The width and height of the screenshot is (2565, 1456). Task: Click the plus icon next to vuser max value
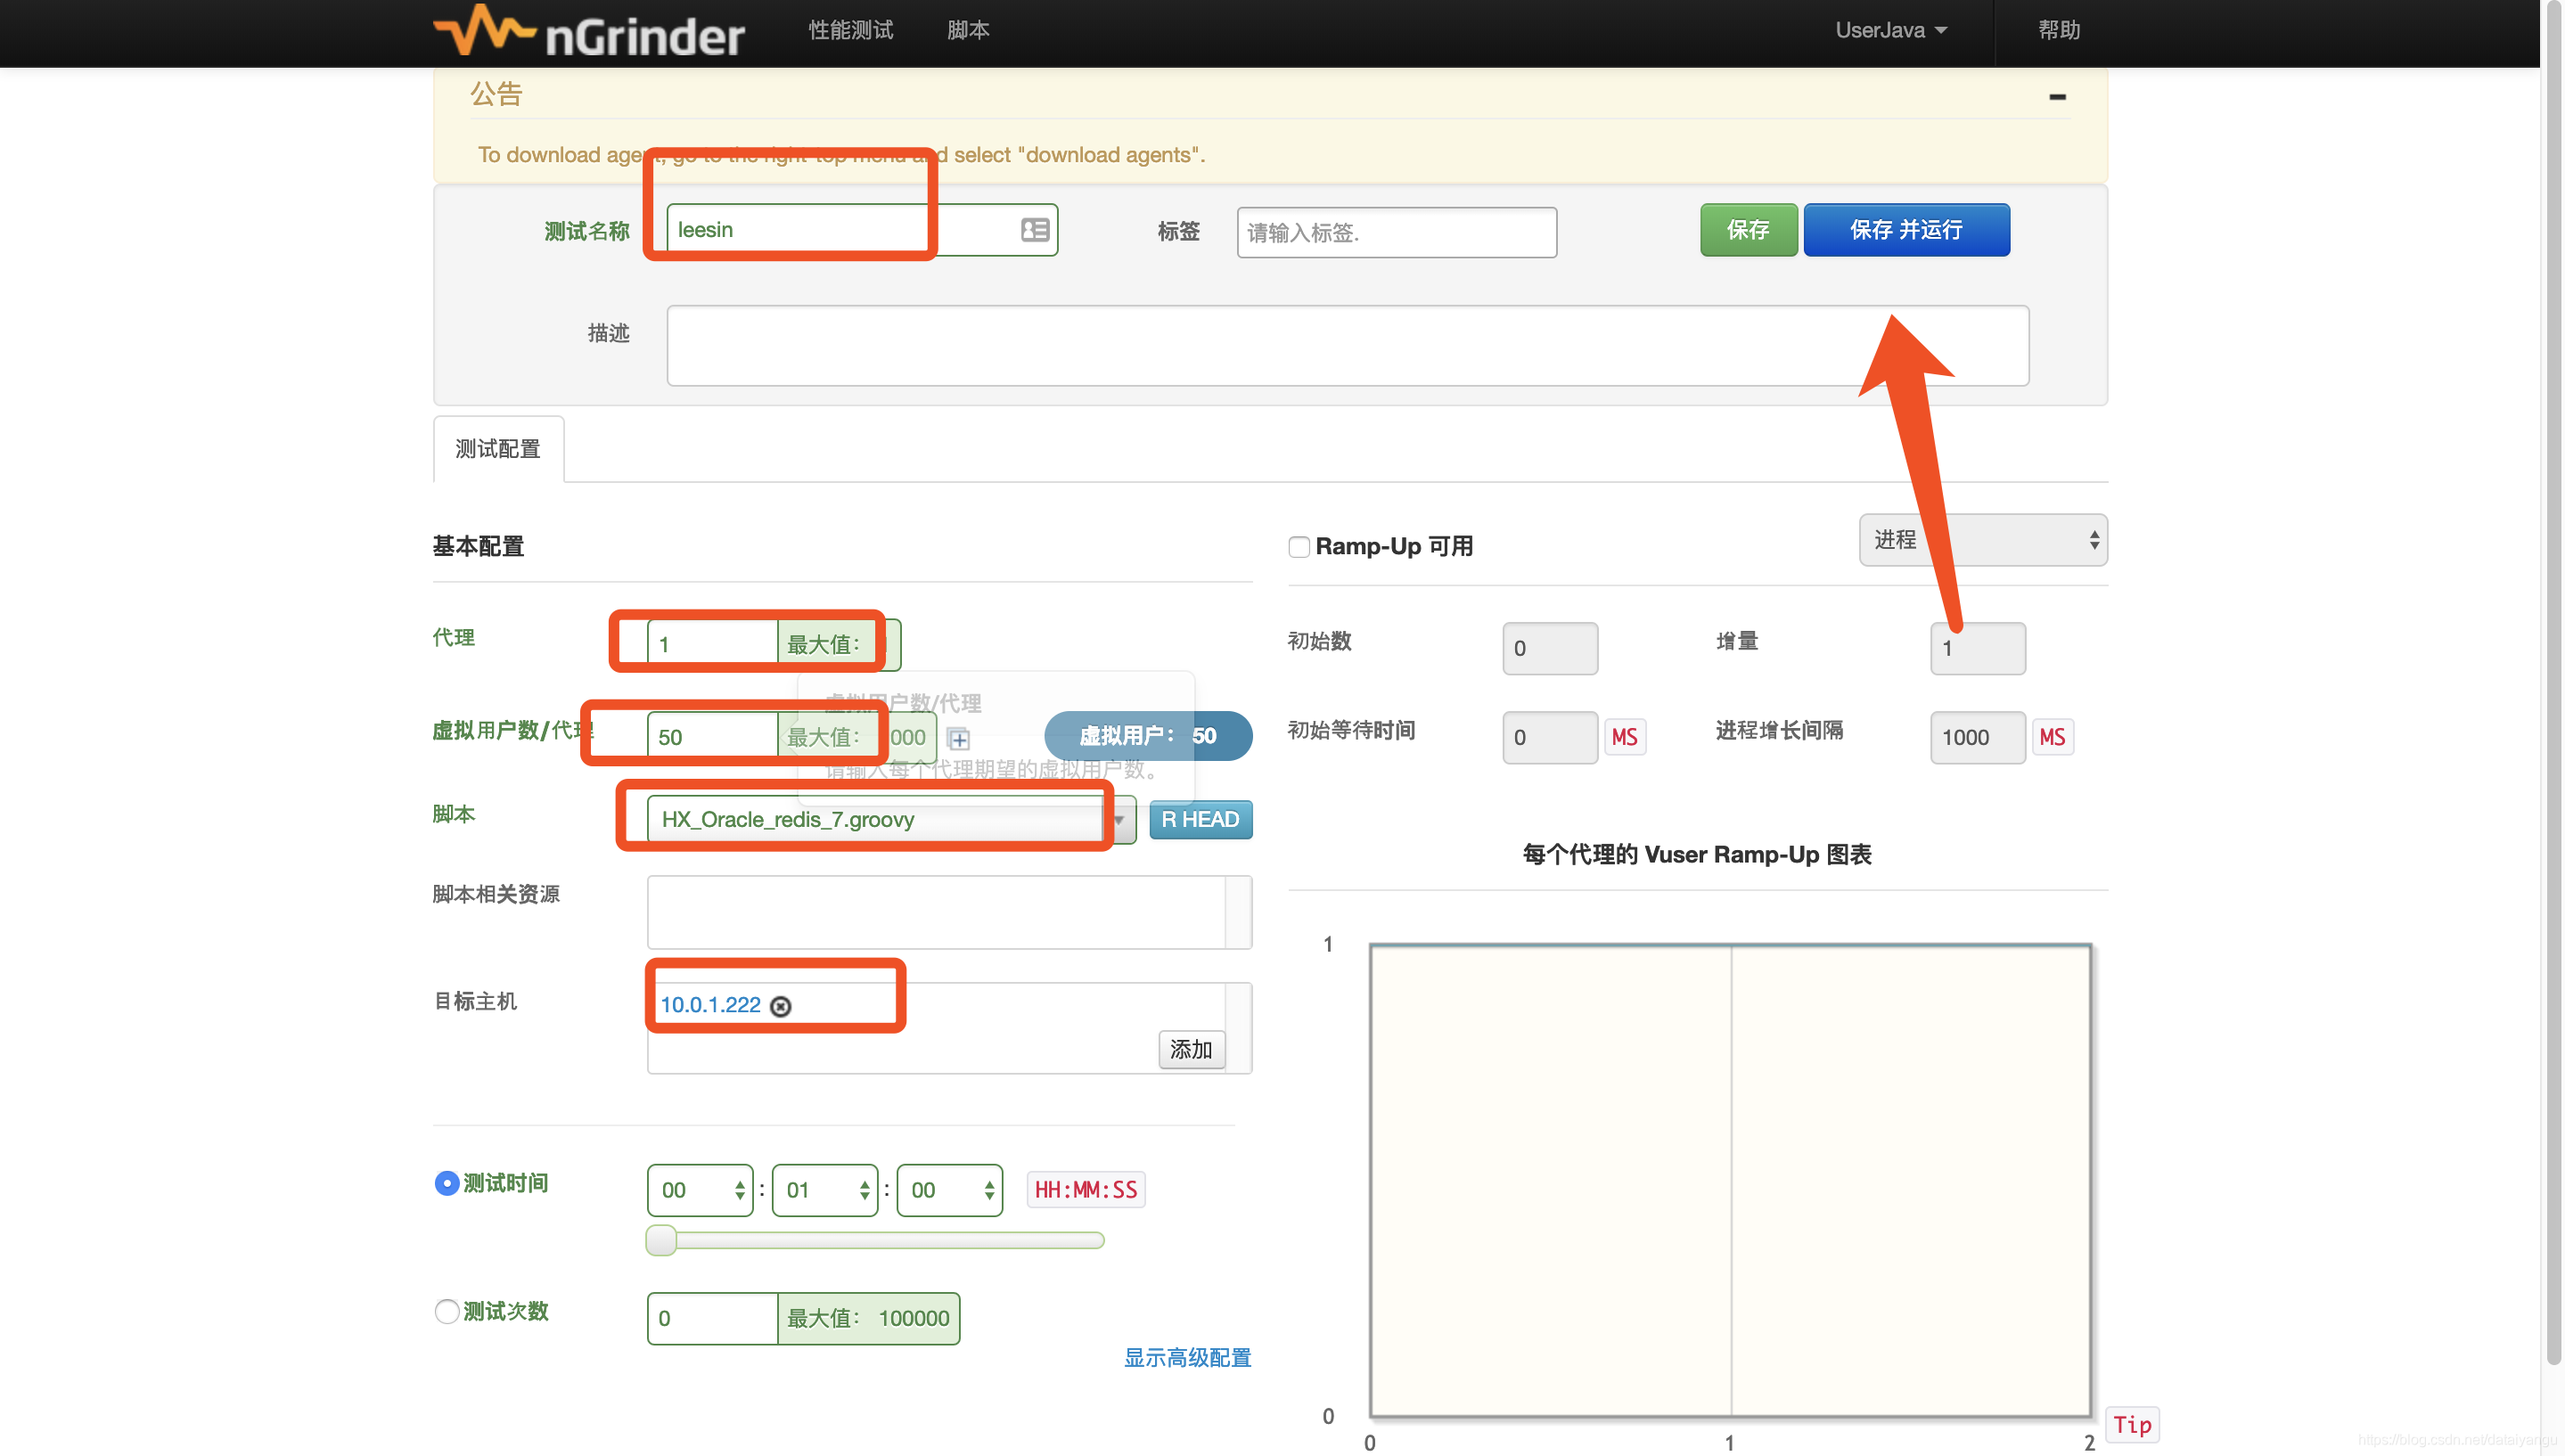[959, 739]
